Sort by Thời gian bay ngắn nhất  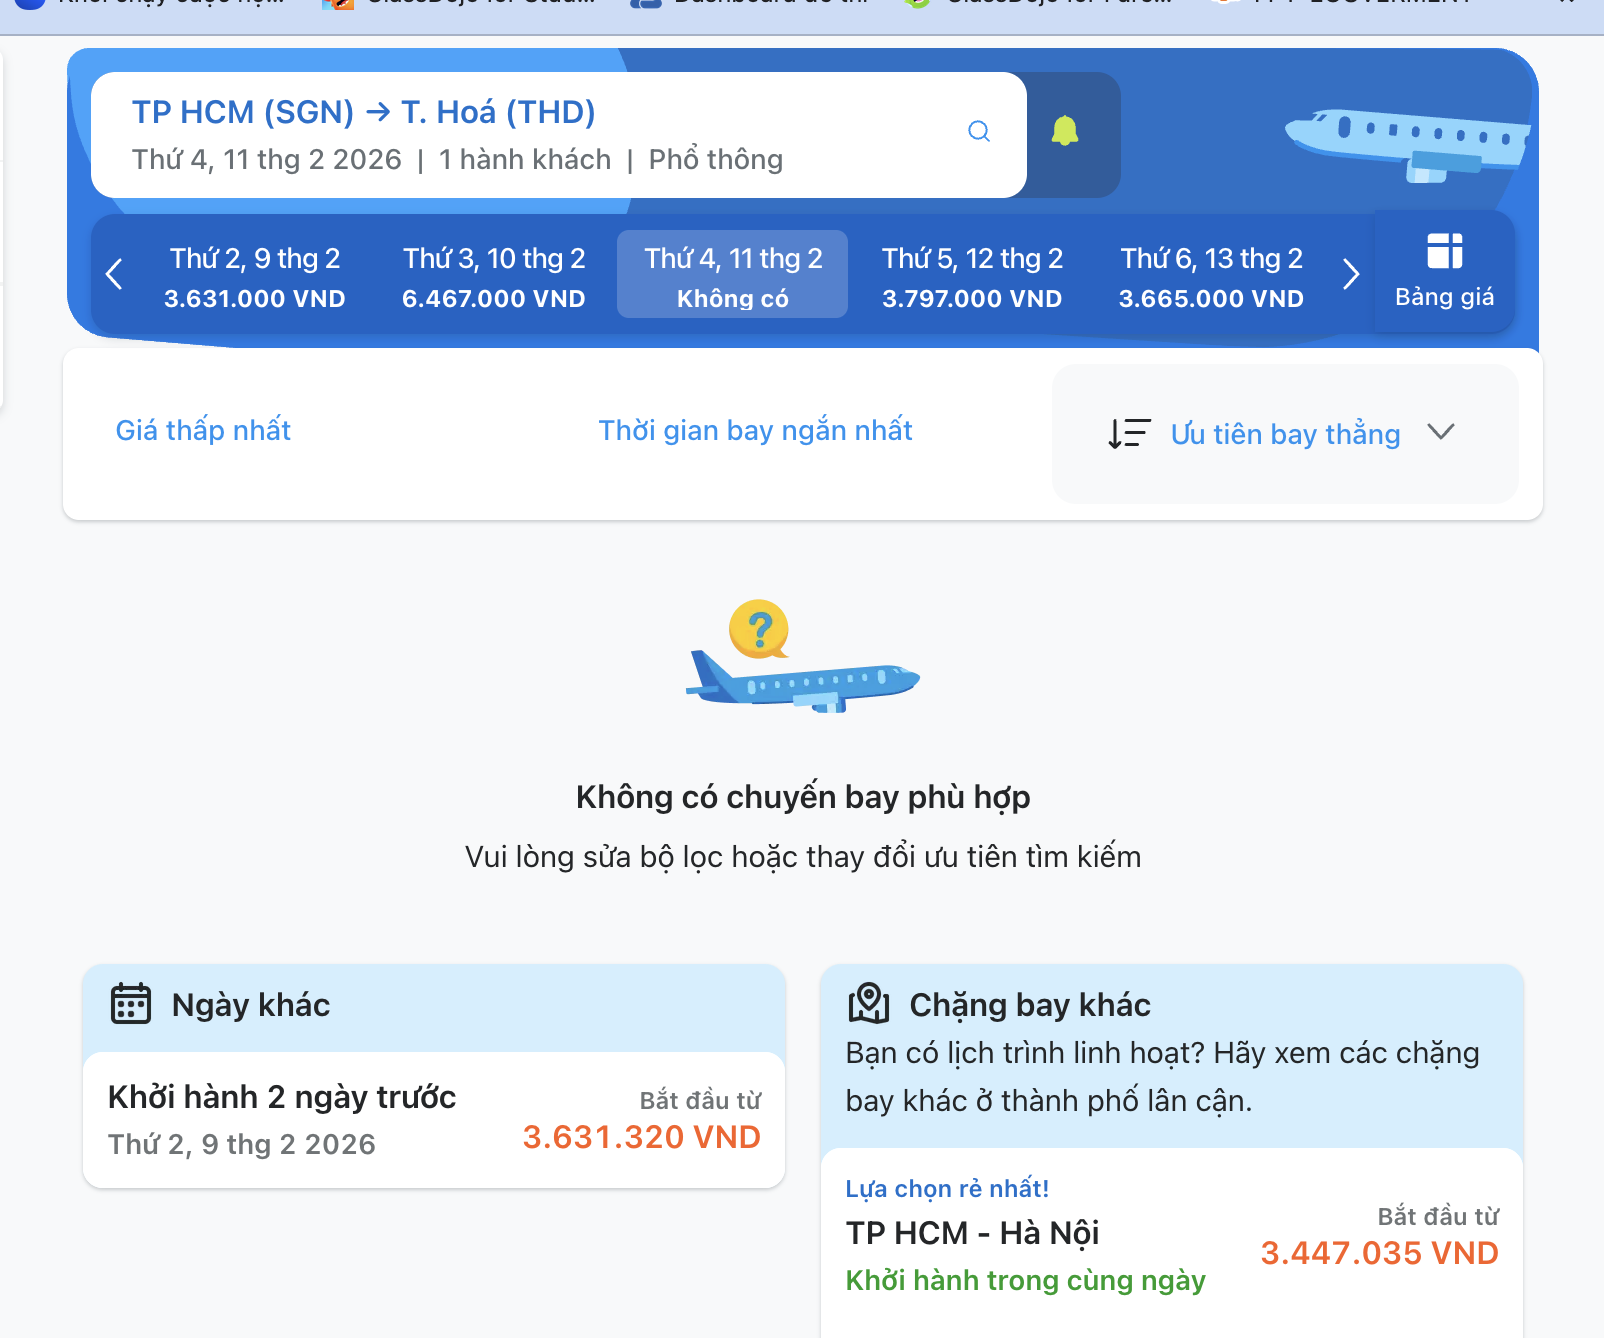pyautogui.click(x=755, y=430)
